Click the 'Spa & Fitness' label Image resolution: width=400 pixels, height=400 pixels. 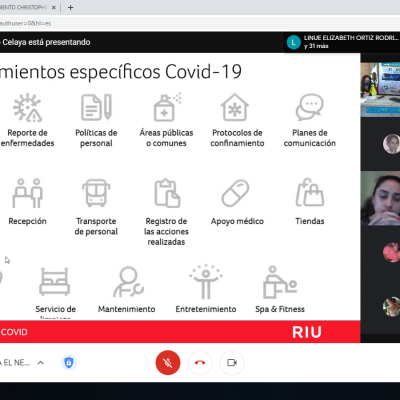pos(280,309)
